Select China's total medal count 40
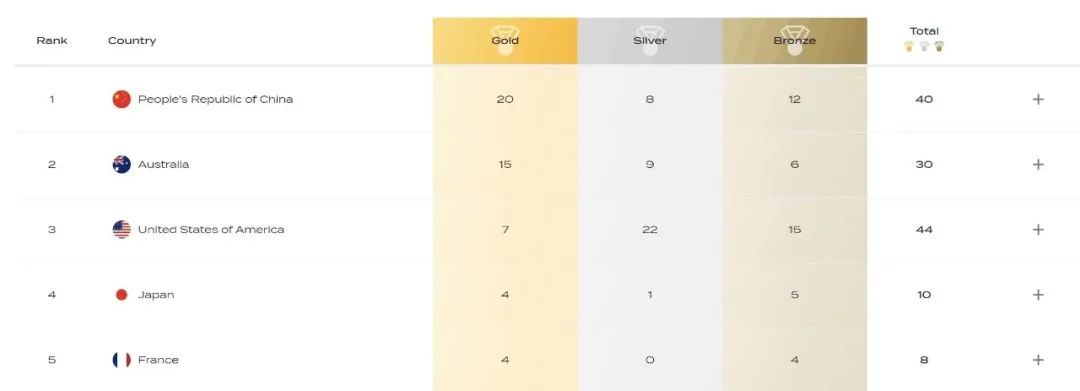This screenshot has width=1080, height=391. [924, 99]
